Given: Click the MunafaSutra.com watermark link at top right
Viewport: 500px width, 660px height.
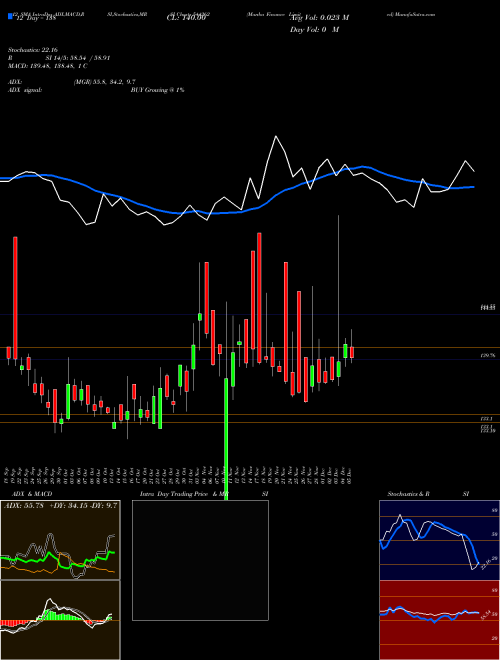Looking at the screenshot, I should [x=411, y=14].
